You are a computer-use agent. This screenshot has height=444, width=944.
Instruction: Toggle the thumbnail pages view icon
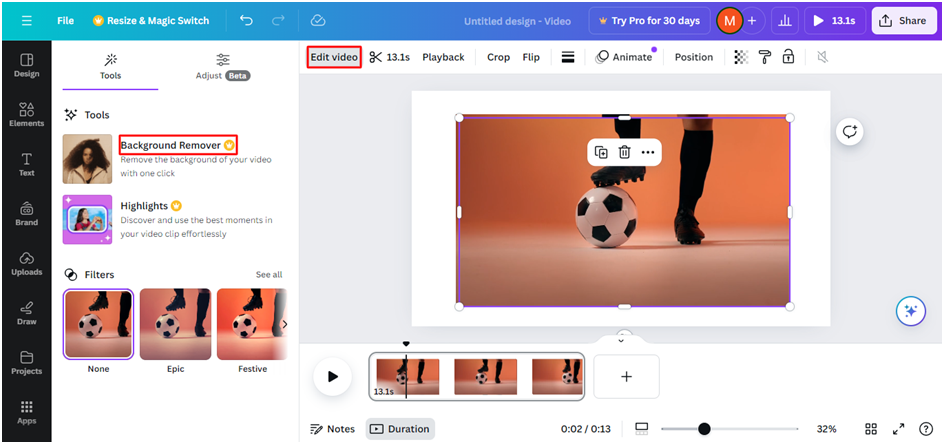click(641, 428)
